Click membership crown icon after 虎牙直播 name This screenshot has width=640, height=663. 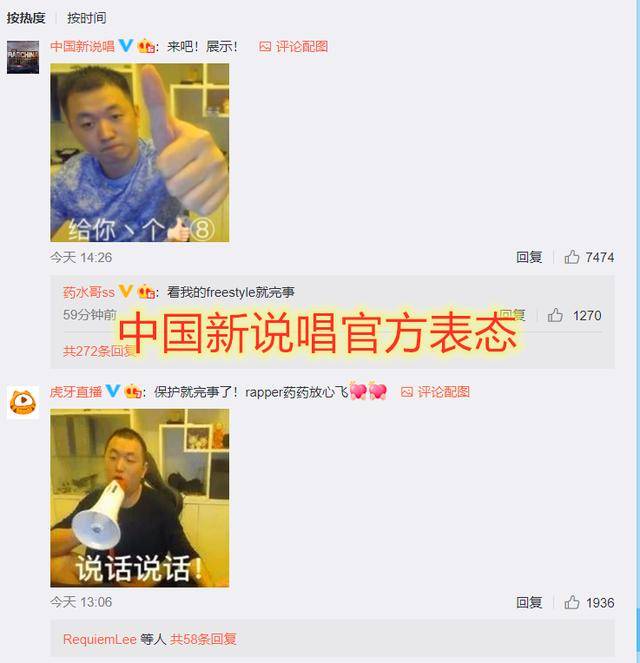click(133, 391)
